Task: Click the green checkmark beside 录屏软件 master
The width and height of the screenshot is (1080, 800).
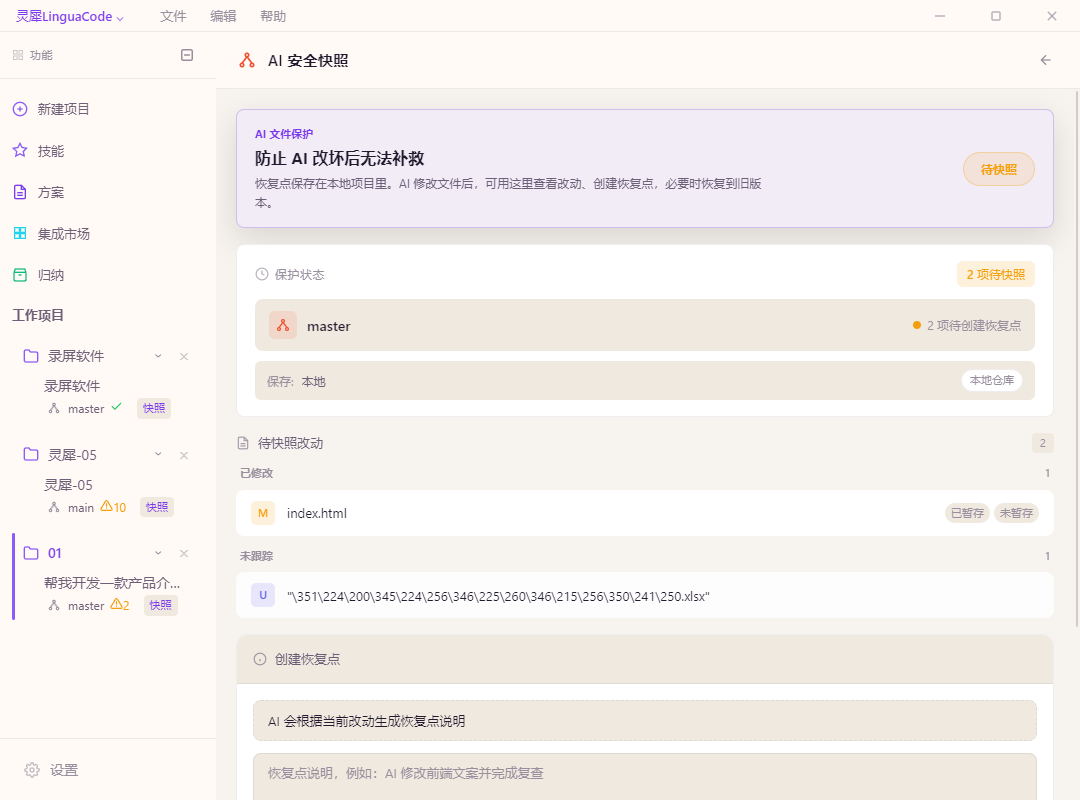Action: point(116,407)
